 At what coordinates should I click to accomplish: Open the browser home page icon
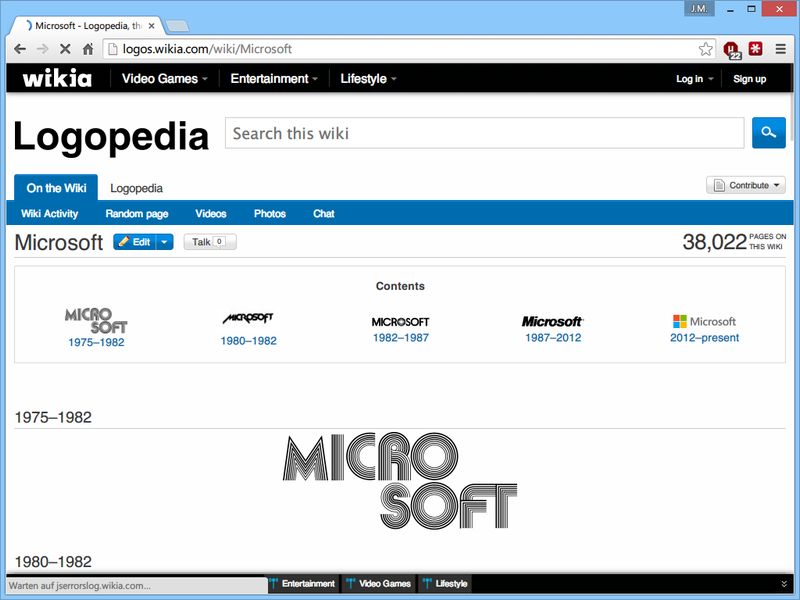click(88, 49)
